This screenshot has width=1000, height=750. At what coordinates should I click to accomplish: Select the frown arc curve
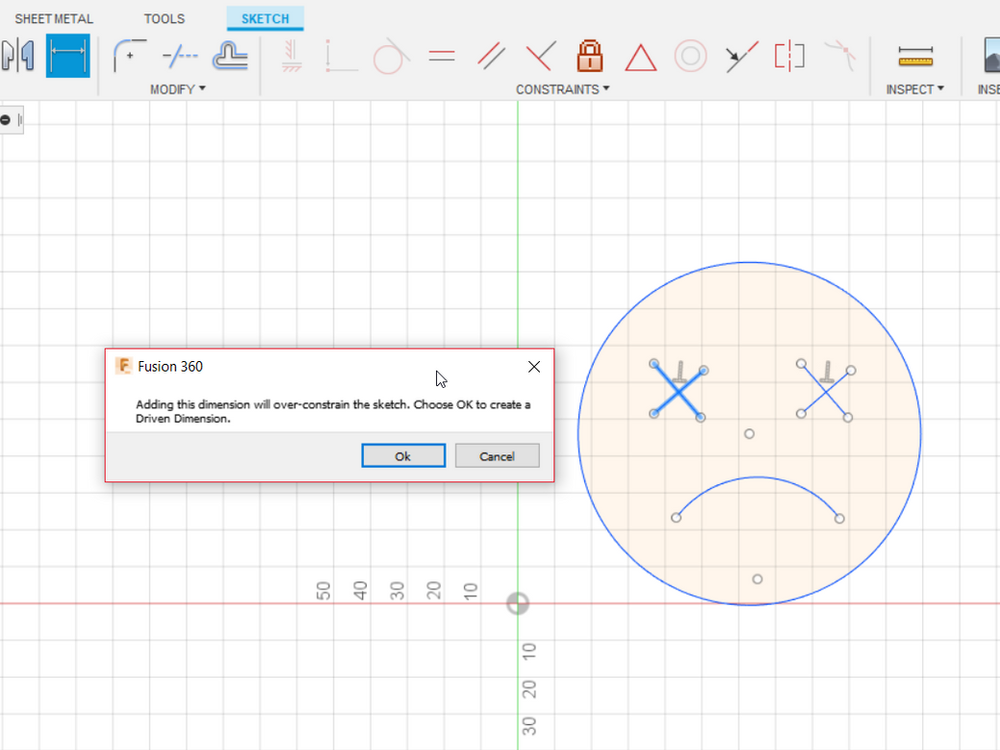[758, 478]
